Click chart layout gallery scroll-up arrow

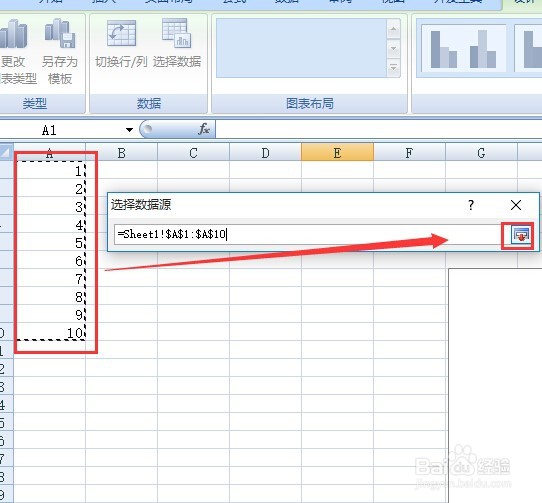click(393, 29)
